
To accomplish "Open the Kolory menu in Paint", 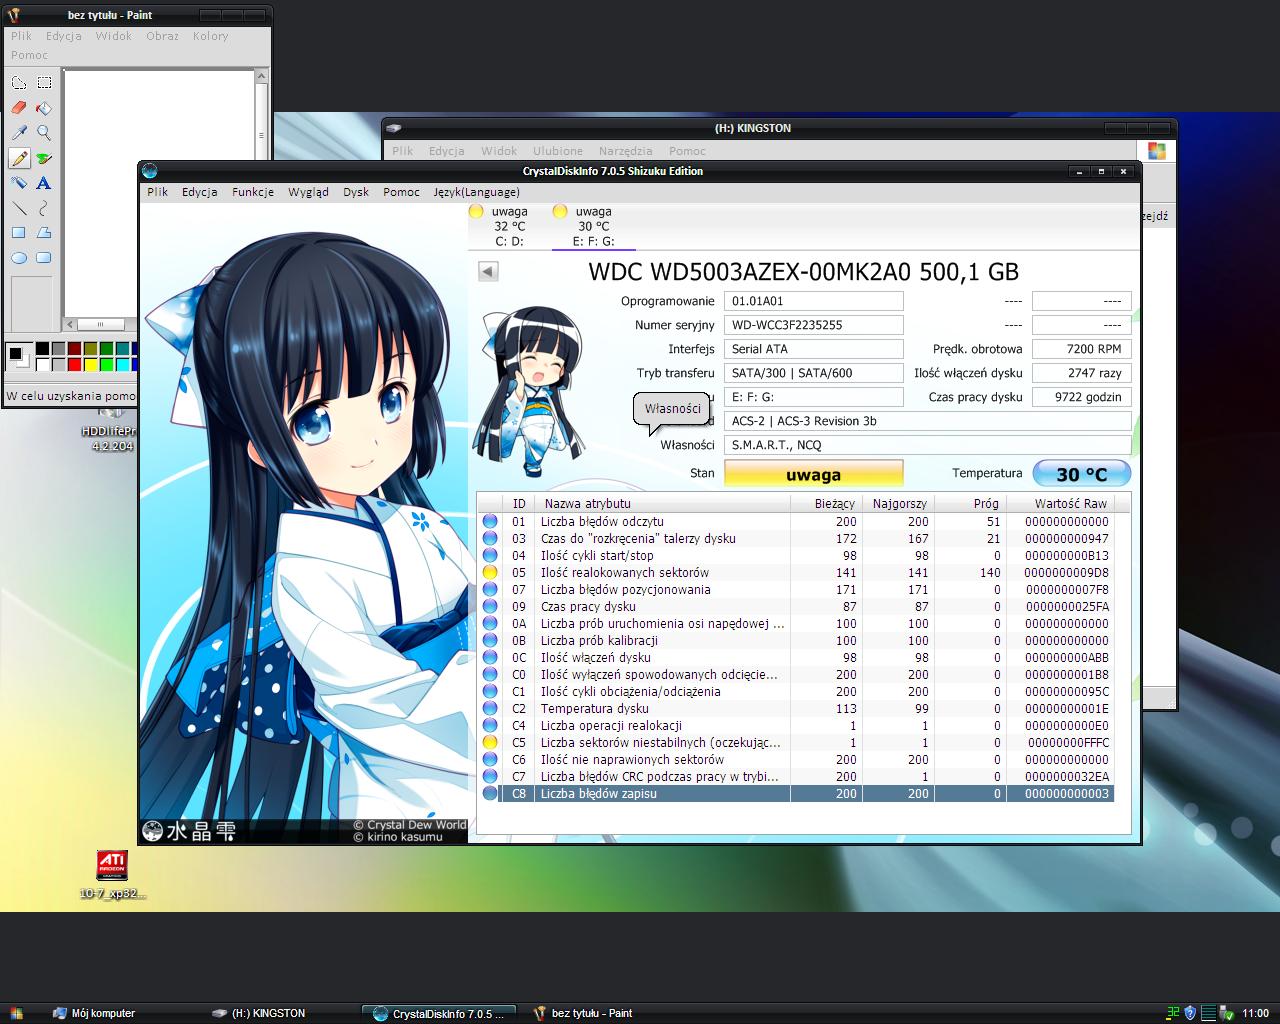I will pyautogui.click(x=210, y=36).
